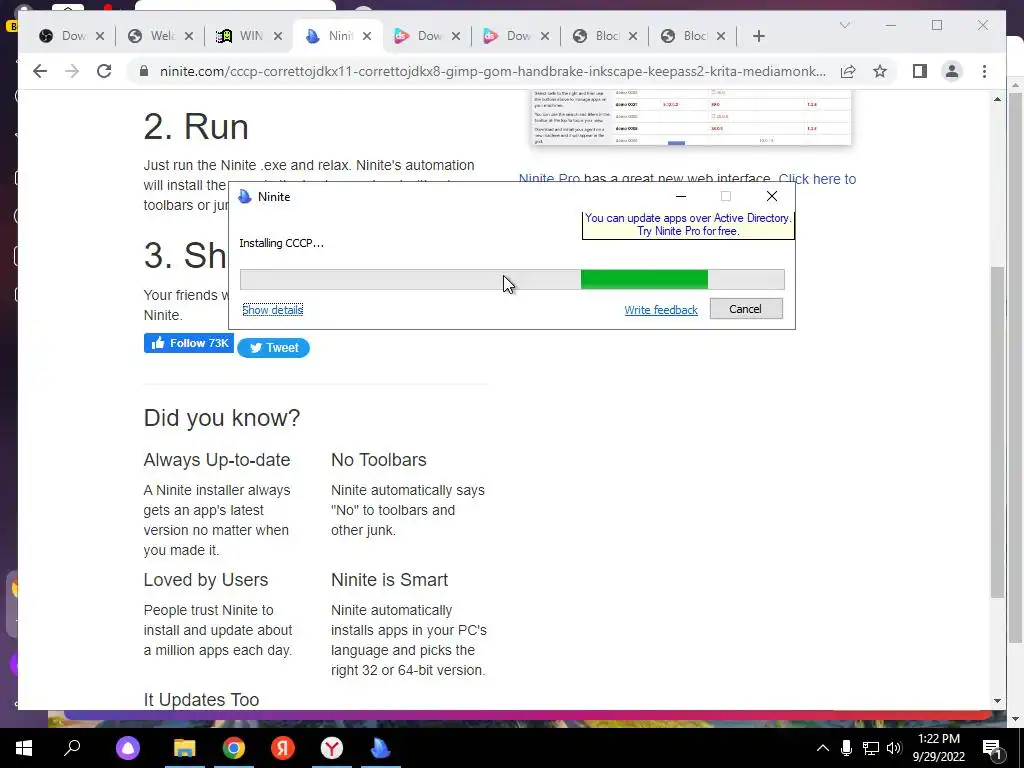
Task: Open Chrome from the taskbar
Action: coord(234,748)
